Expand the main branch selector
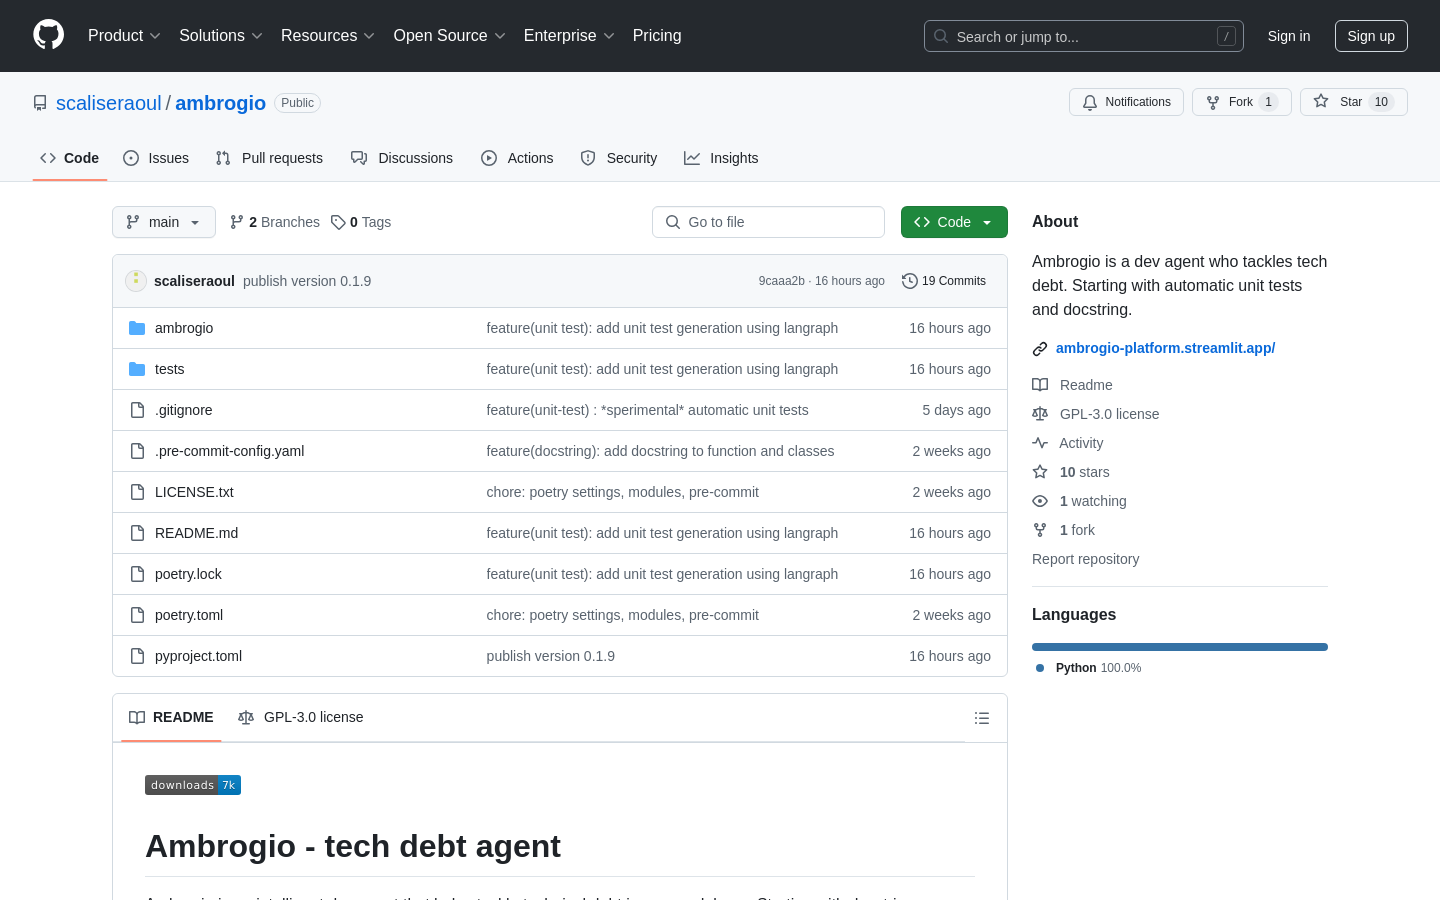The width and height of the screenshot is (1440, 900). click(x=164, y=222)
